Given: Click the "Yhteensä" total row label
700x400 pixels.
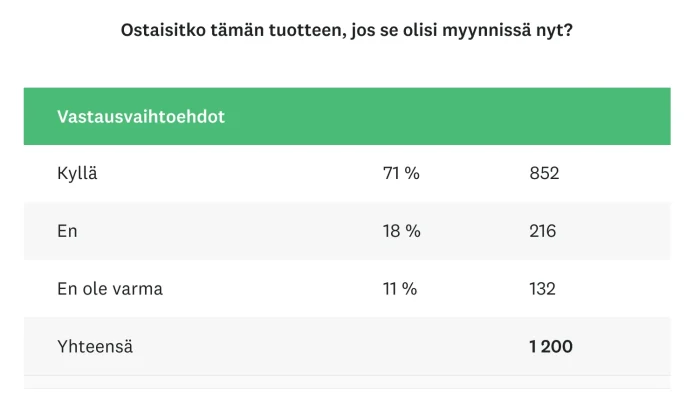Looking at the screenshot, I should click(x=95, y=347).
